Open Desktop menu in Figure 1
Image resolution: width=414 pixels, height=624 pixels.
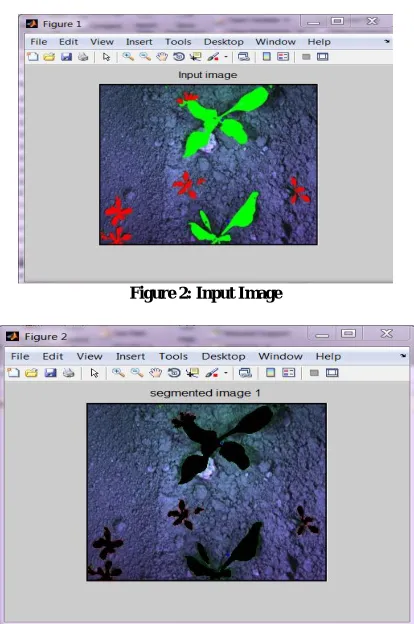tap(224, 42)
